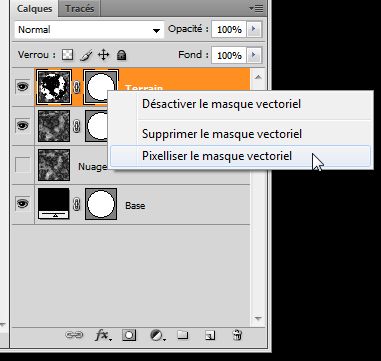Delete layer trash icon
Image resolution: width=381 pixels, height=361 pixels.
click(x=236, y=335)
